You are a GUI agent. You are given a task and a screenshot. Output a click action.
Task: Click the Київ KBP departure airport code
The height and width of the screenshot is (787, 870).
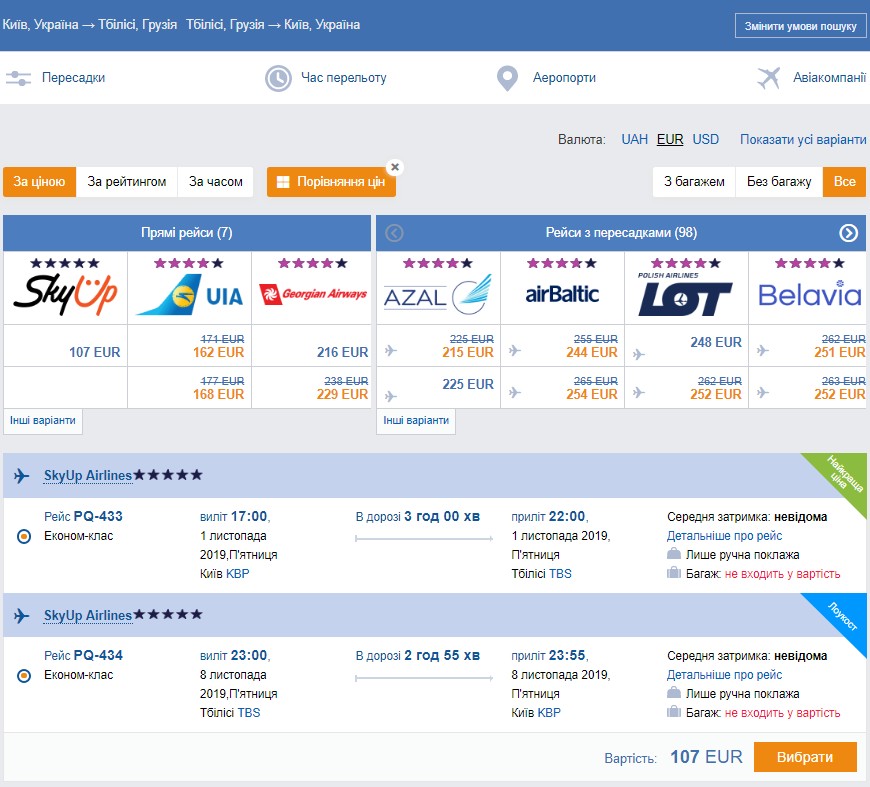click(x=237, y=574)
